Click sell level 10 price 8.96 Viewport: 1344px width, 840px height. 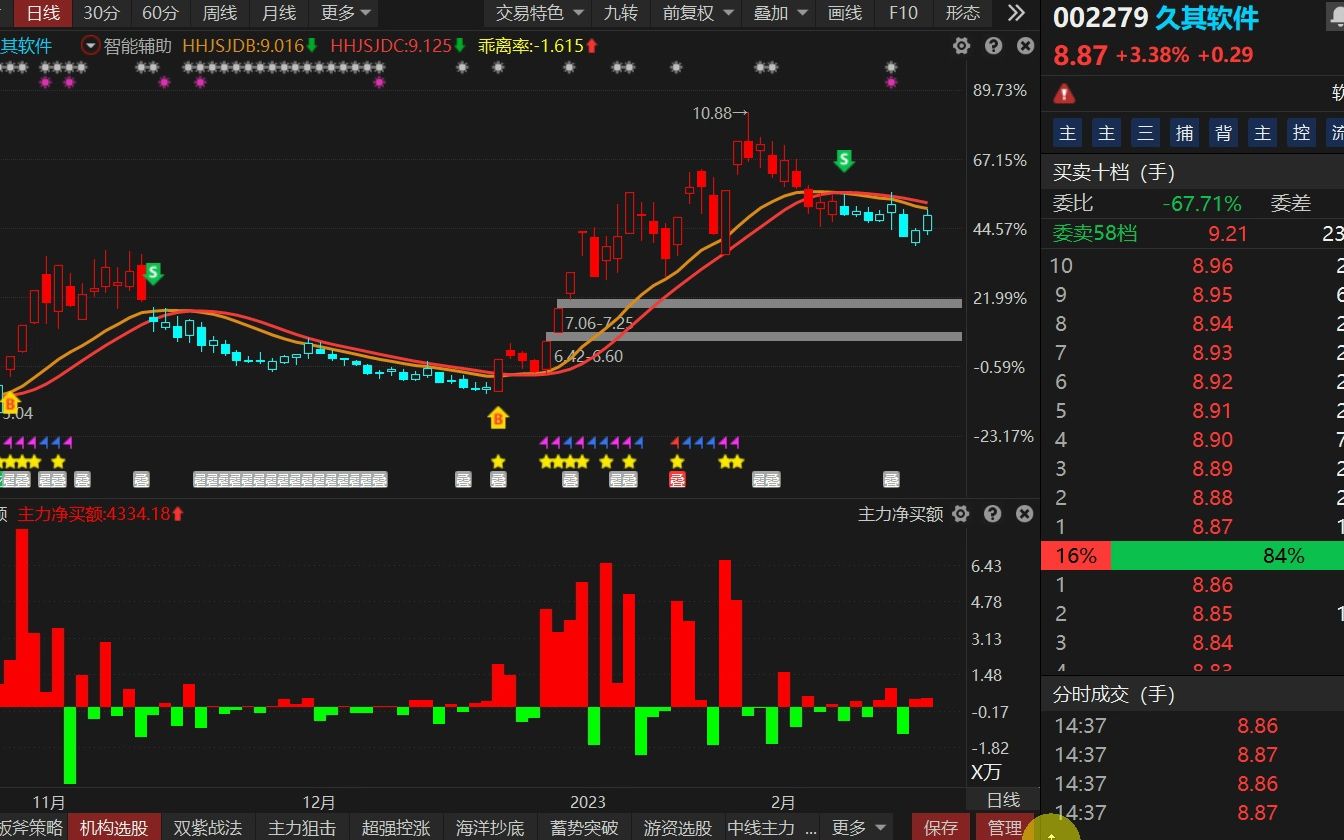coord(1212,266)
